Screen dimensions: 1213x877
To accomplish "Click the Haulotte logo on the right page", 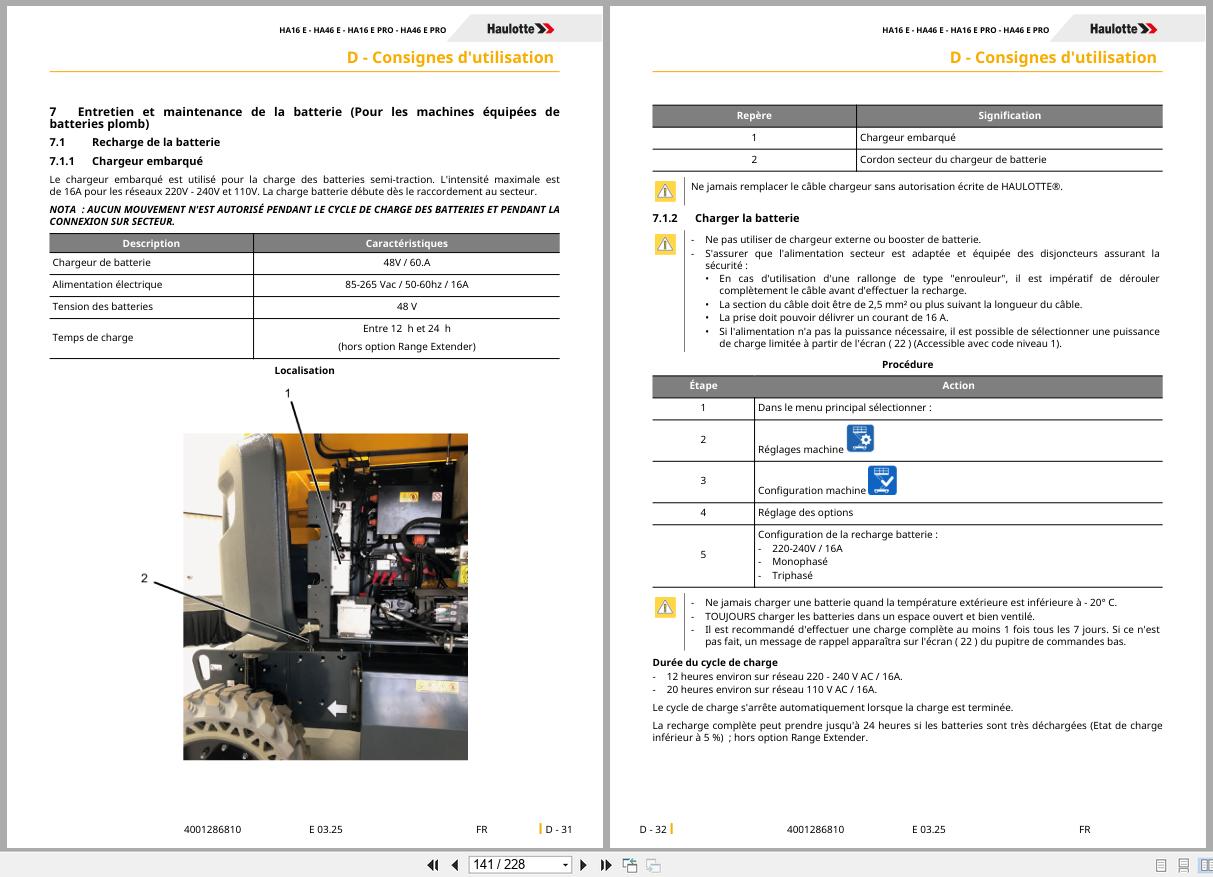I will coord(1124,29).
